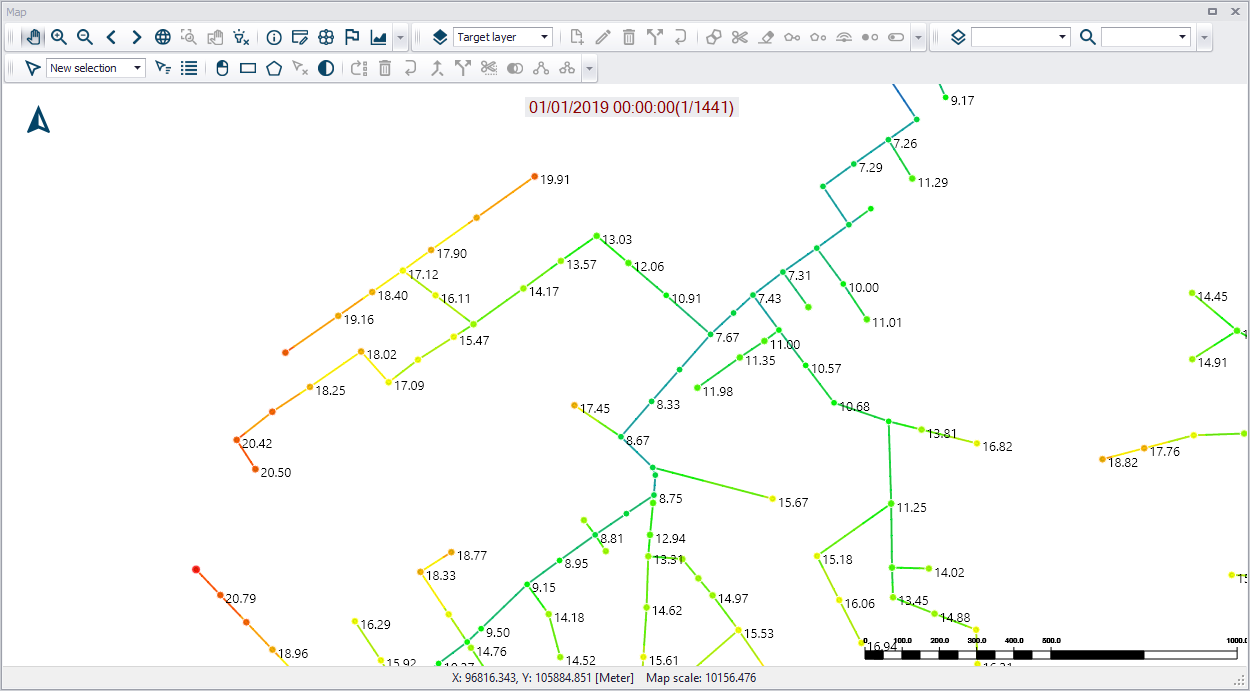Select the arrow pointer selection tool
The image size is (1250, 691).
click(33, 68)
